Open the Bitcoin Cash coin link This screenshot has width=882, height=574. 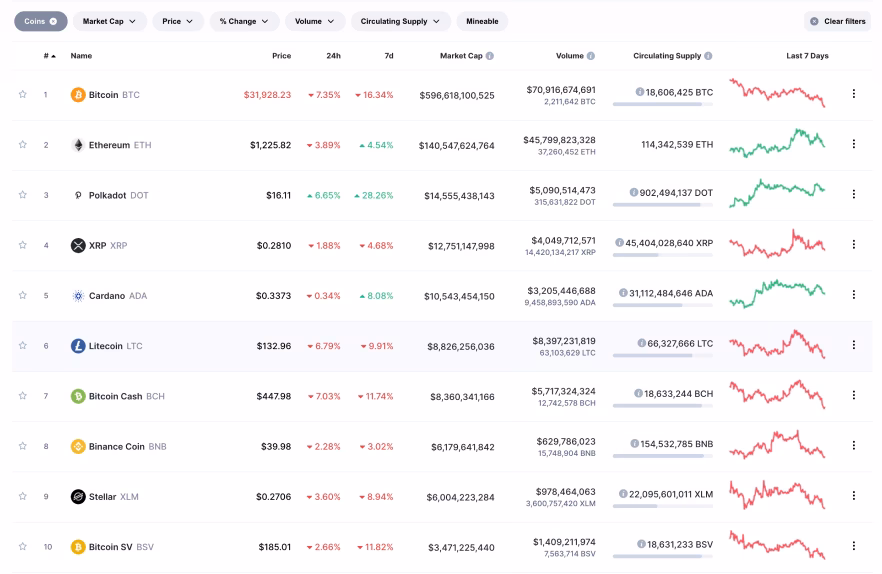coord(115,396)
